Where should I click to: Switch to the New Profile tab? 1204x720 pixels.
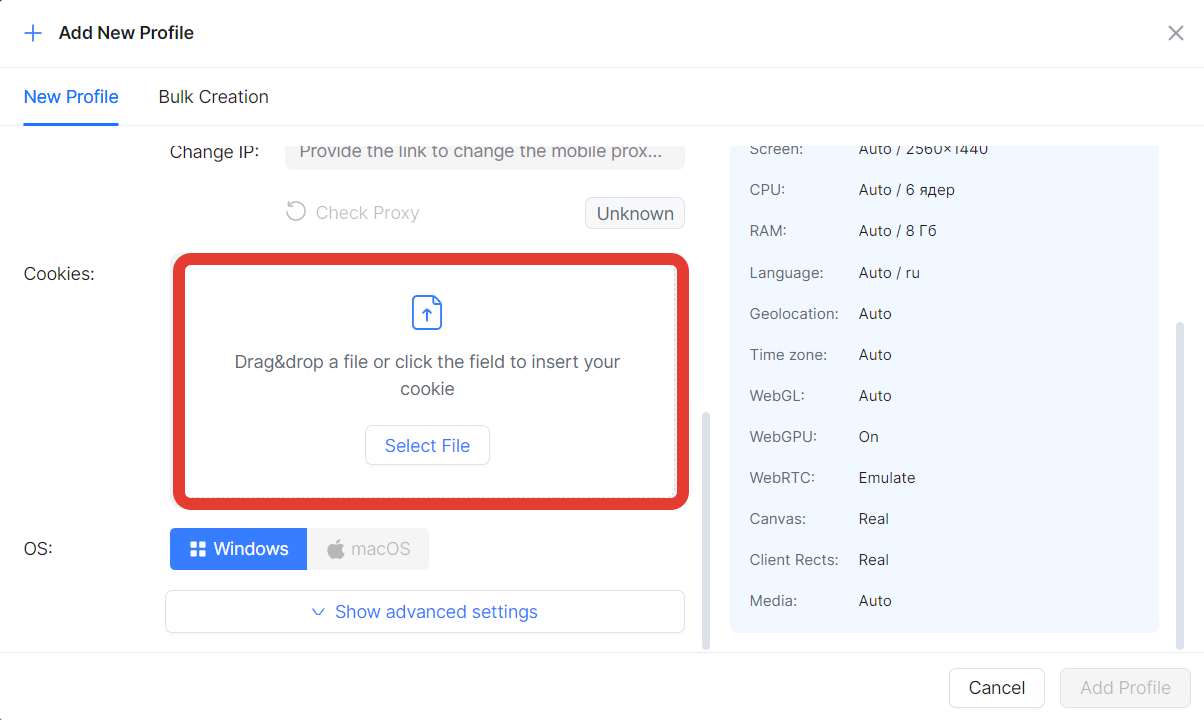point(71,97)
